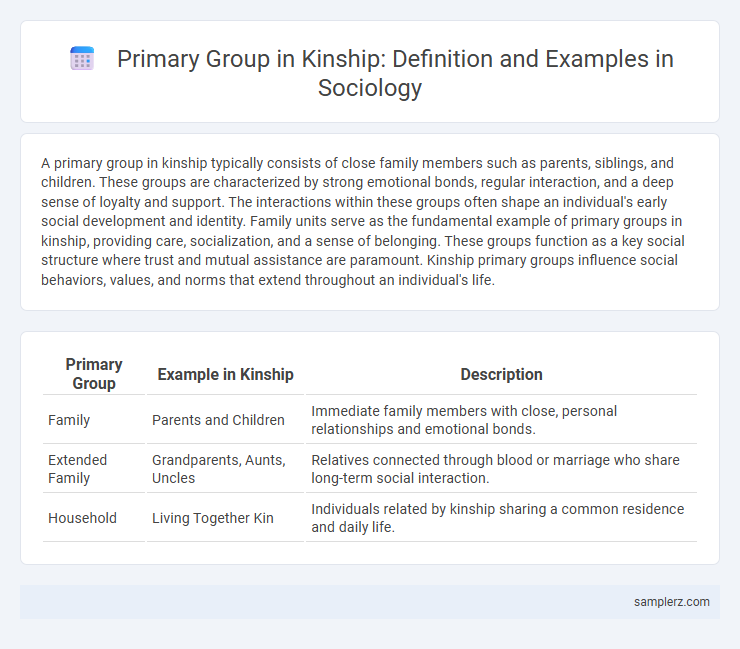Click the 'Extended Family' table cell
Image resolution: width=740 pixels, height=649 pixels.
pyautogui.click(x=94, y=469)
